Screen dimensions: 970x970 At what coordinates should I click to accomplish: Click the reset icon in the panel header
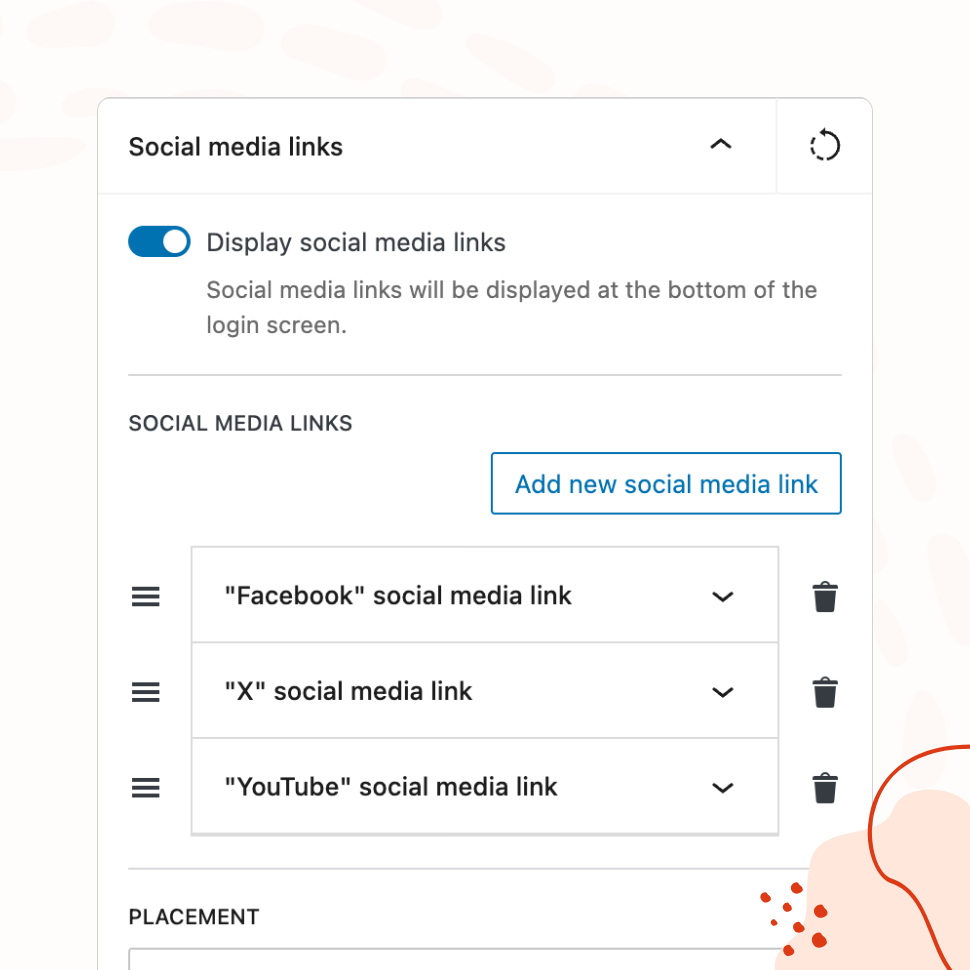click(824, 146)
